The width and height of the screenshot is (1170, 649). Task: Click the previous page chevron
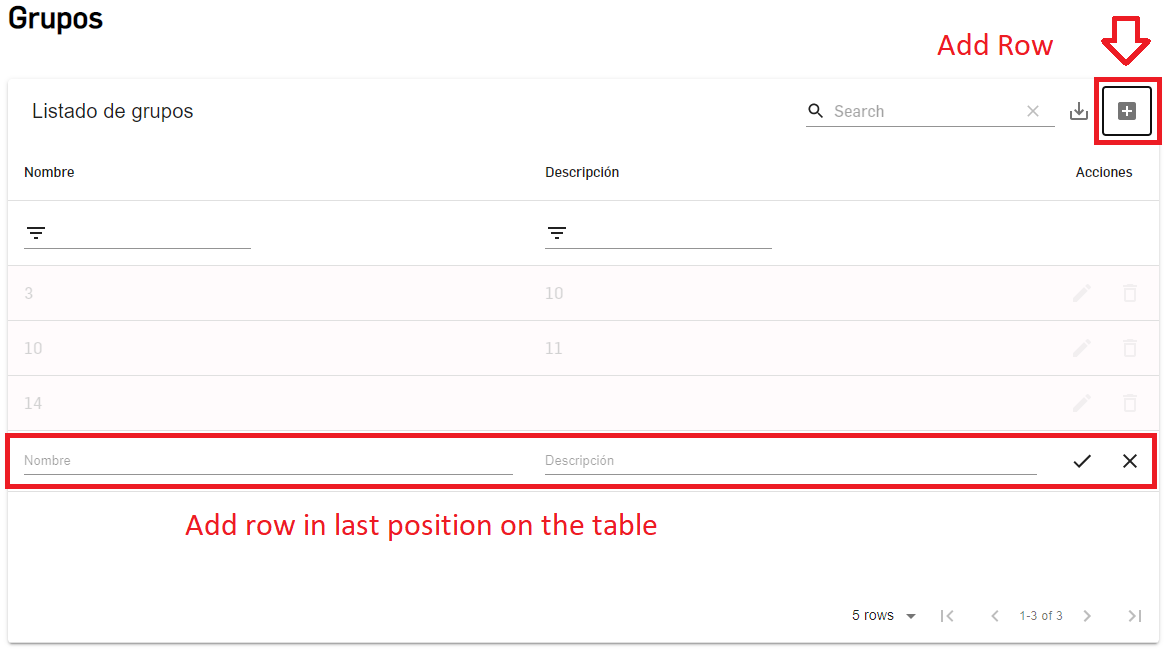pos(995,615)
